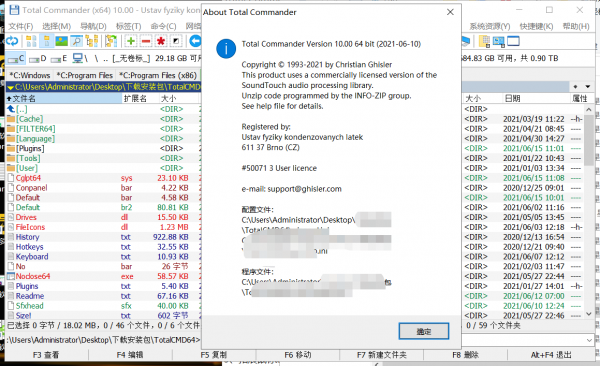
Task: Select drive E in the left drive bar
Action: pos(59,59)
